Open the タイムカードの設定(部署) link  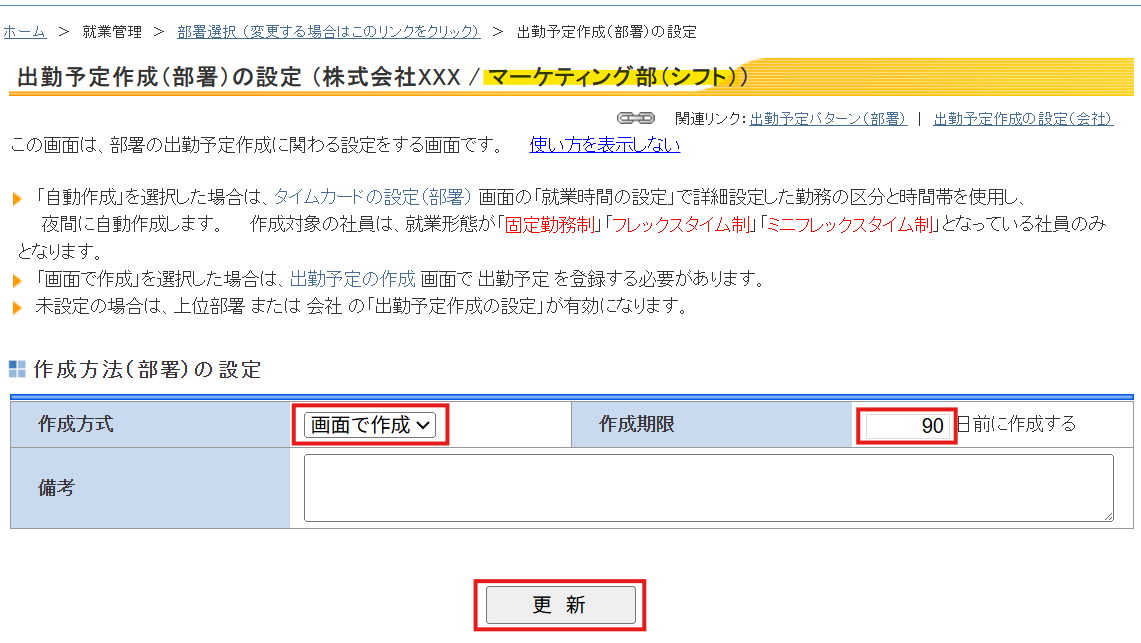(373, 197)
